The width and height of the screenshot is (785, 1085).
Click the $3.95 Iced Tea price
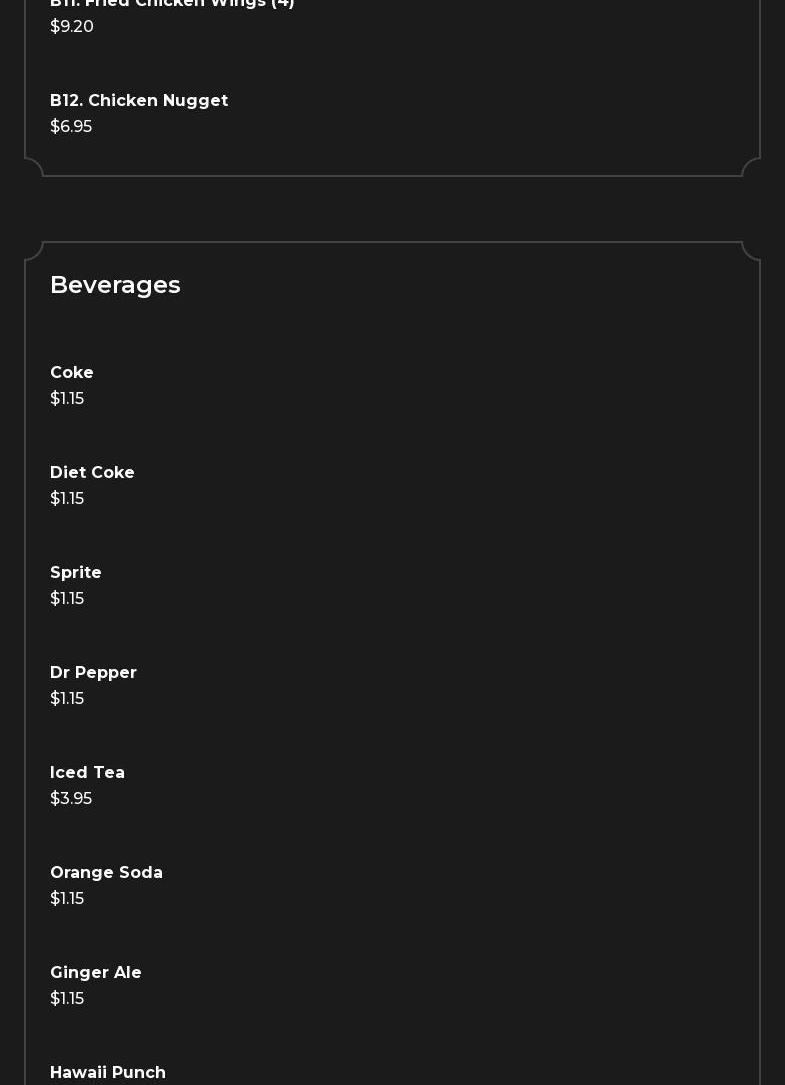[x=71, y=799]
